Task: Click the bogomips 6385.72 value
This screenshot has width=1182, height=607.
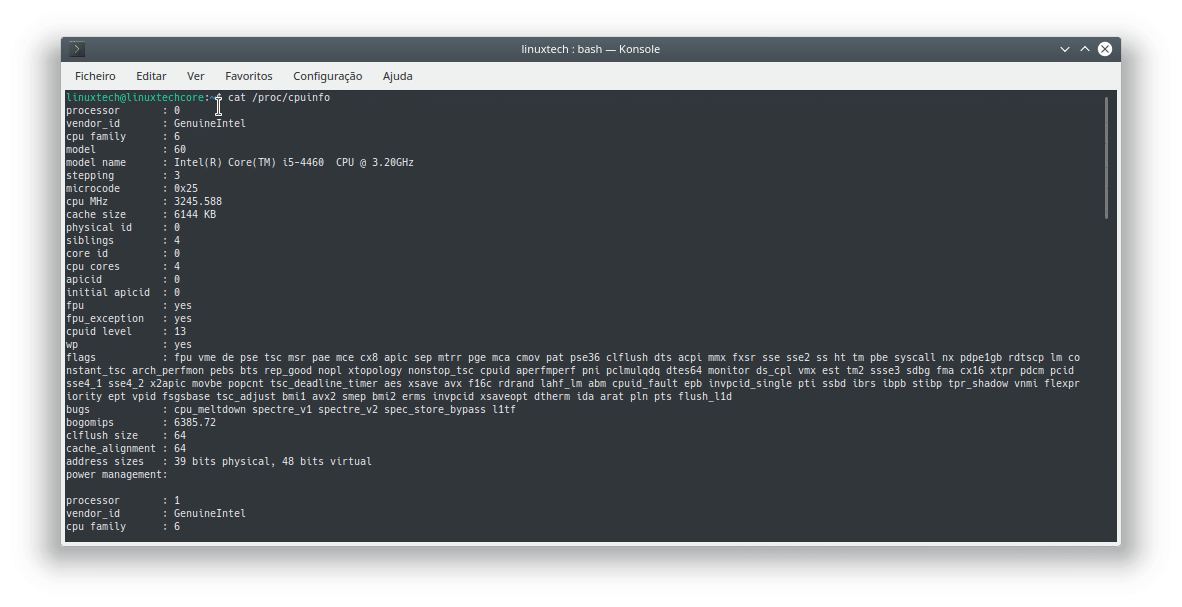Action: (194, 423)
